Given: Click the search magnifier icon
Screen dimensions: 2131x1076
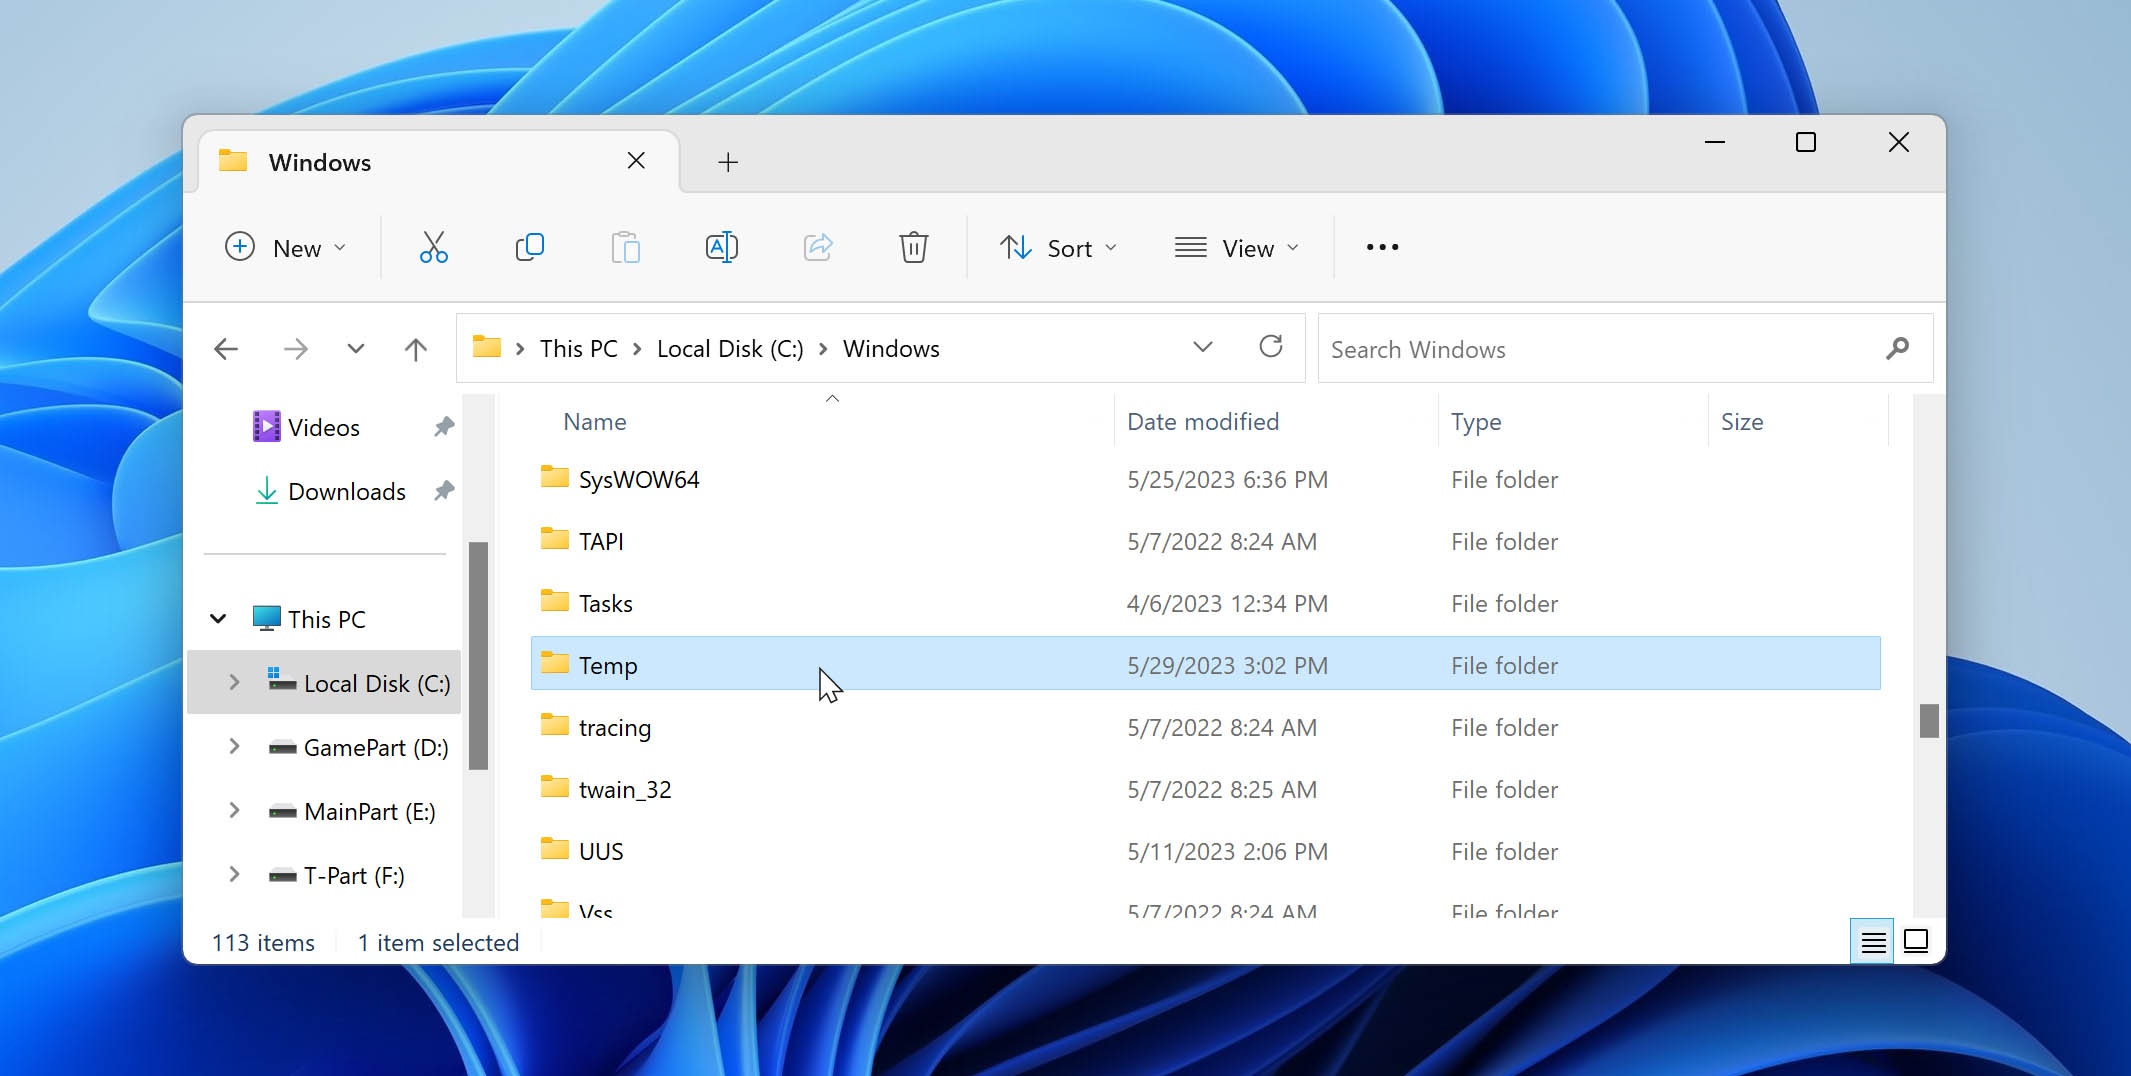Looking at the screenshot, I should click(x=1897, y=348).
